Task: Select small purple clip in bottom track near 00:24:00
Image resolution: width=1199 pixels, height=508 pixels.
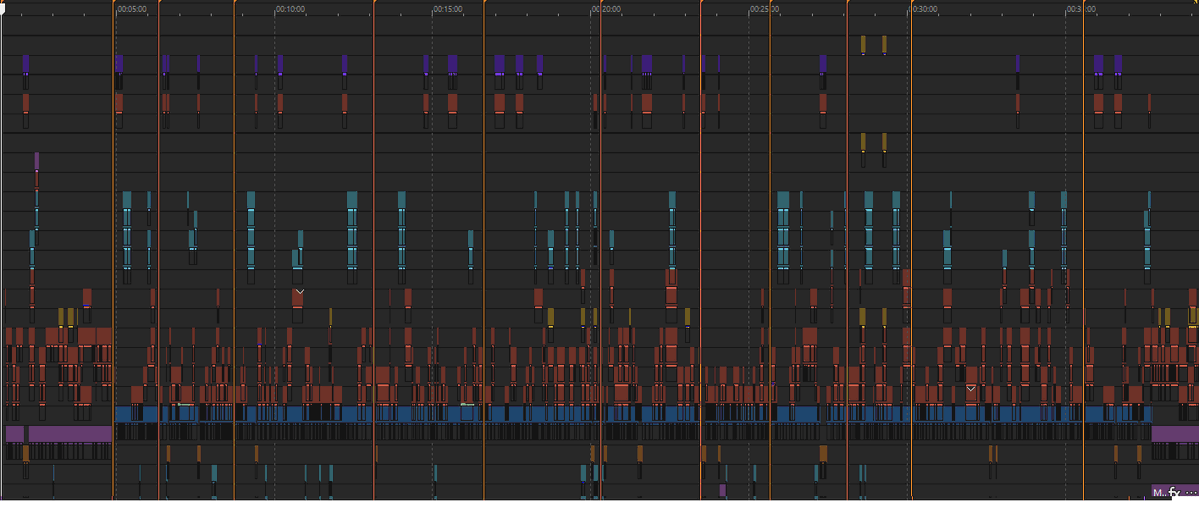Action: (723, 490)
